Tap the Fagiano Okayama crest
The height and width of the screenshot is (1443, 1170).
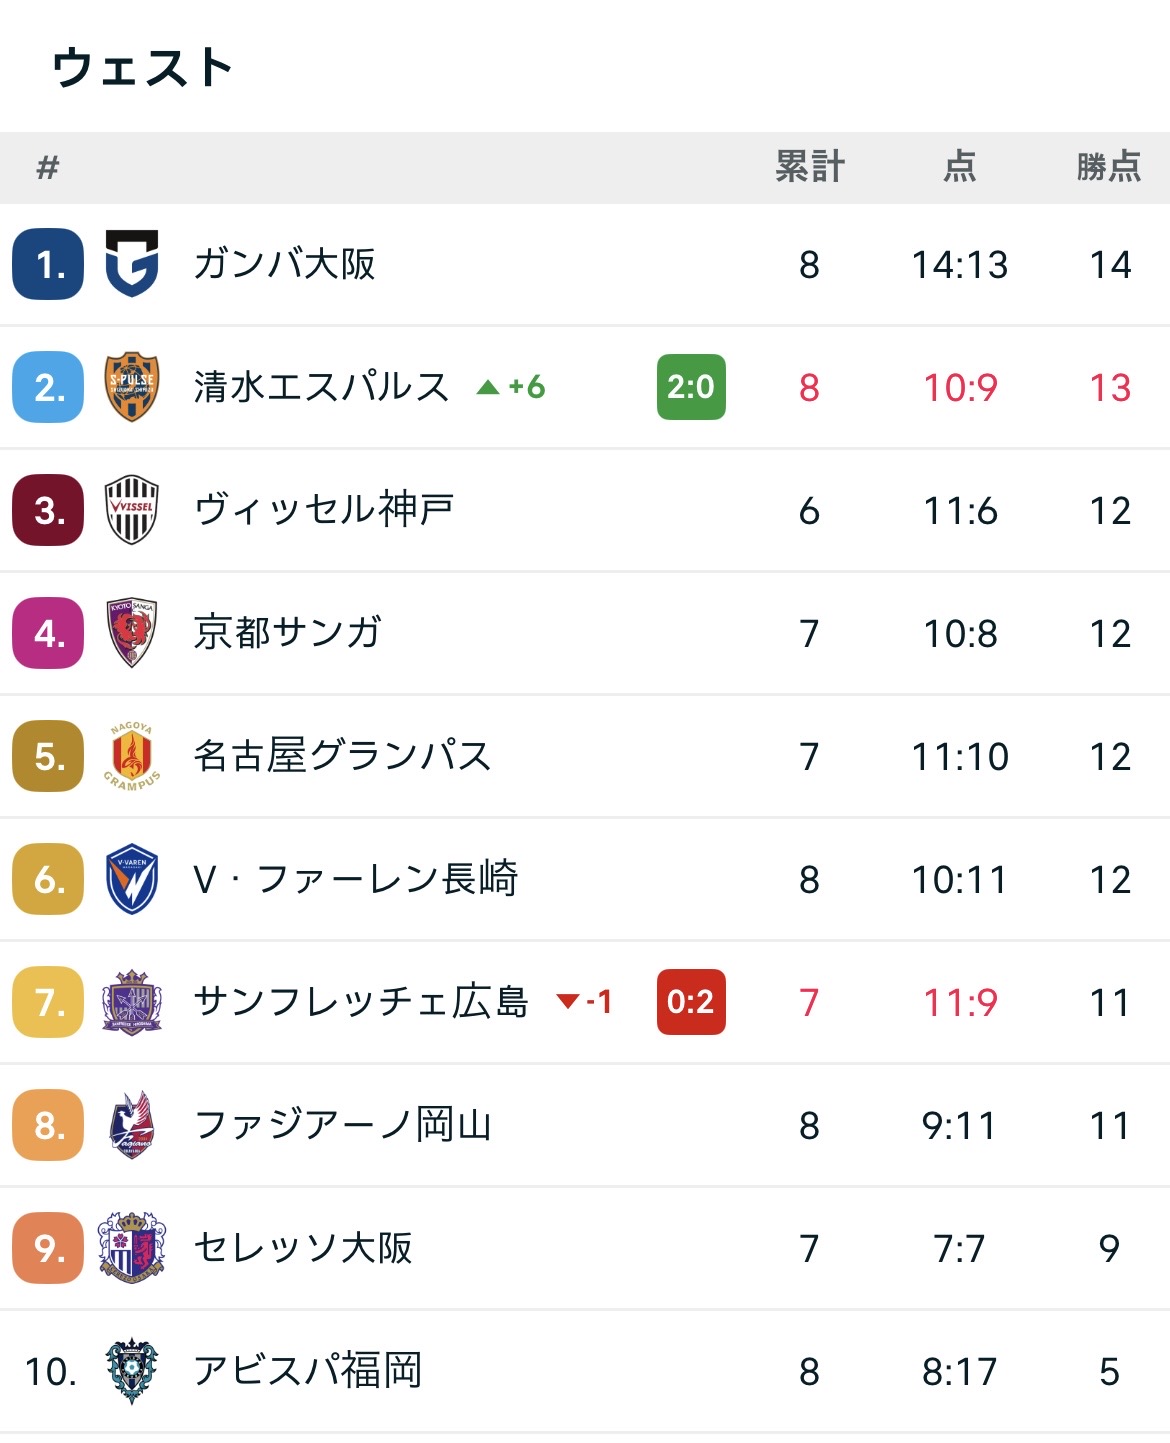click(132, 1125)
